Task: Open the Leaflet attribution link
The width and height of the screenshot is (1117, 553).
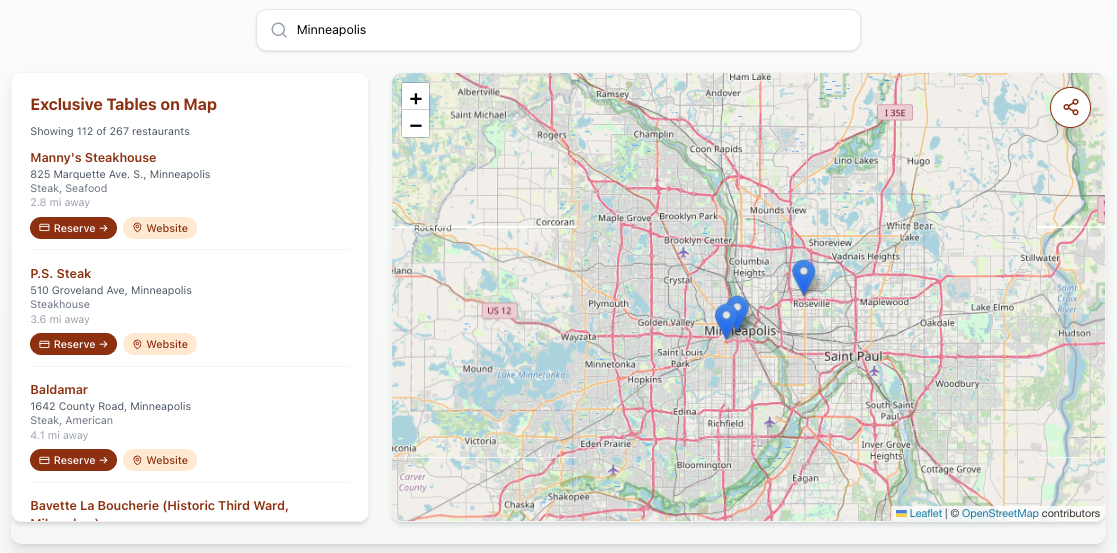Action: click(x=925, y=513)
